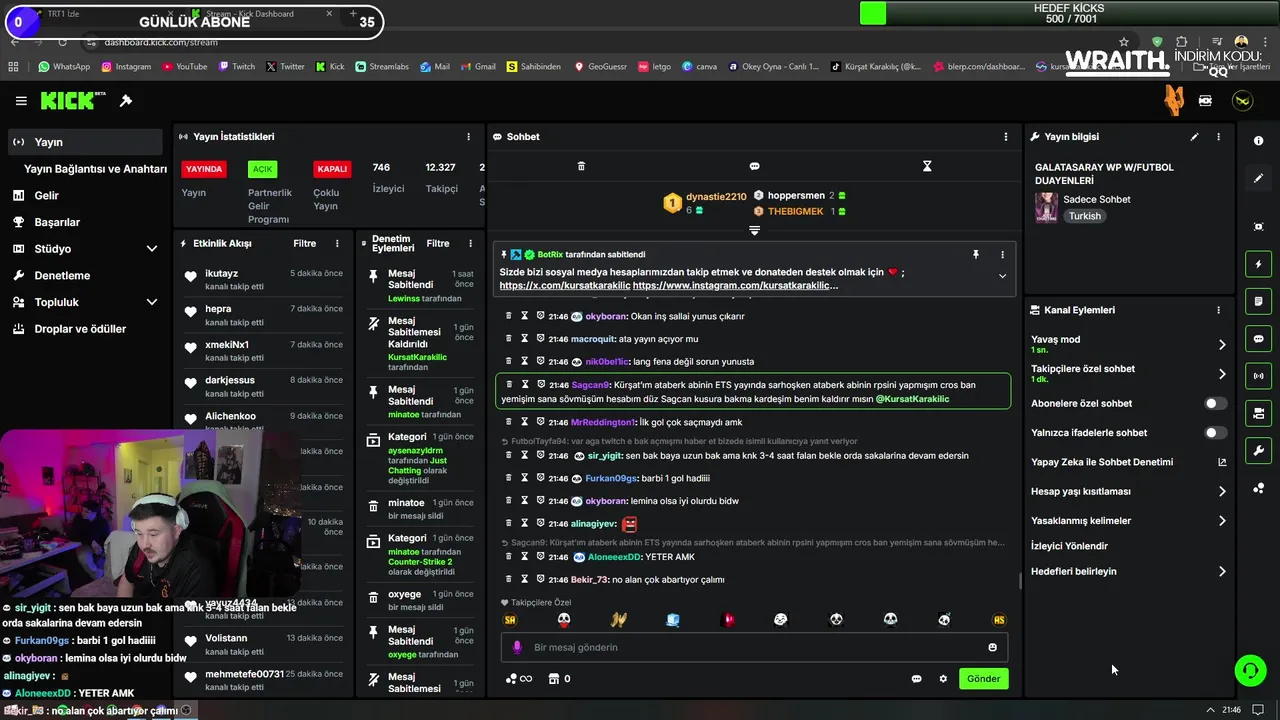Click wrench icon in right sidebar

click(x=1258, y=451)
